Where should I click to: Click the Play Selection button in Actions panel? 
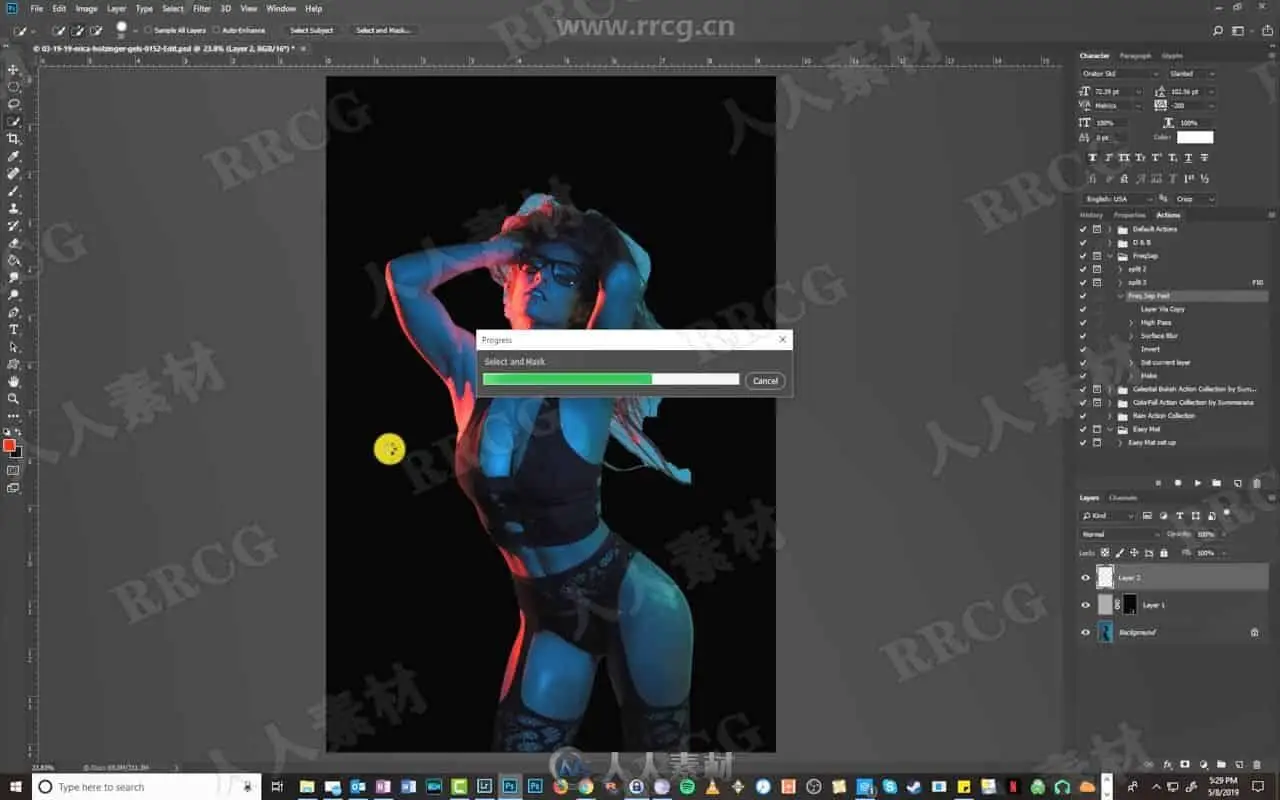pyautogui.click(x=1198, y=483)
